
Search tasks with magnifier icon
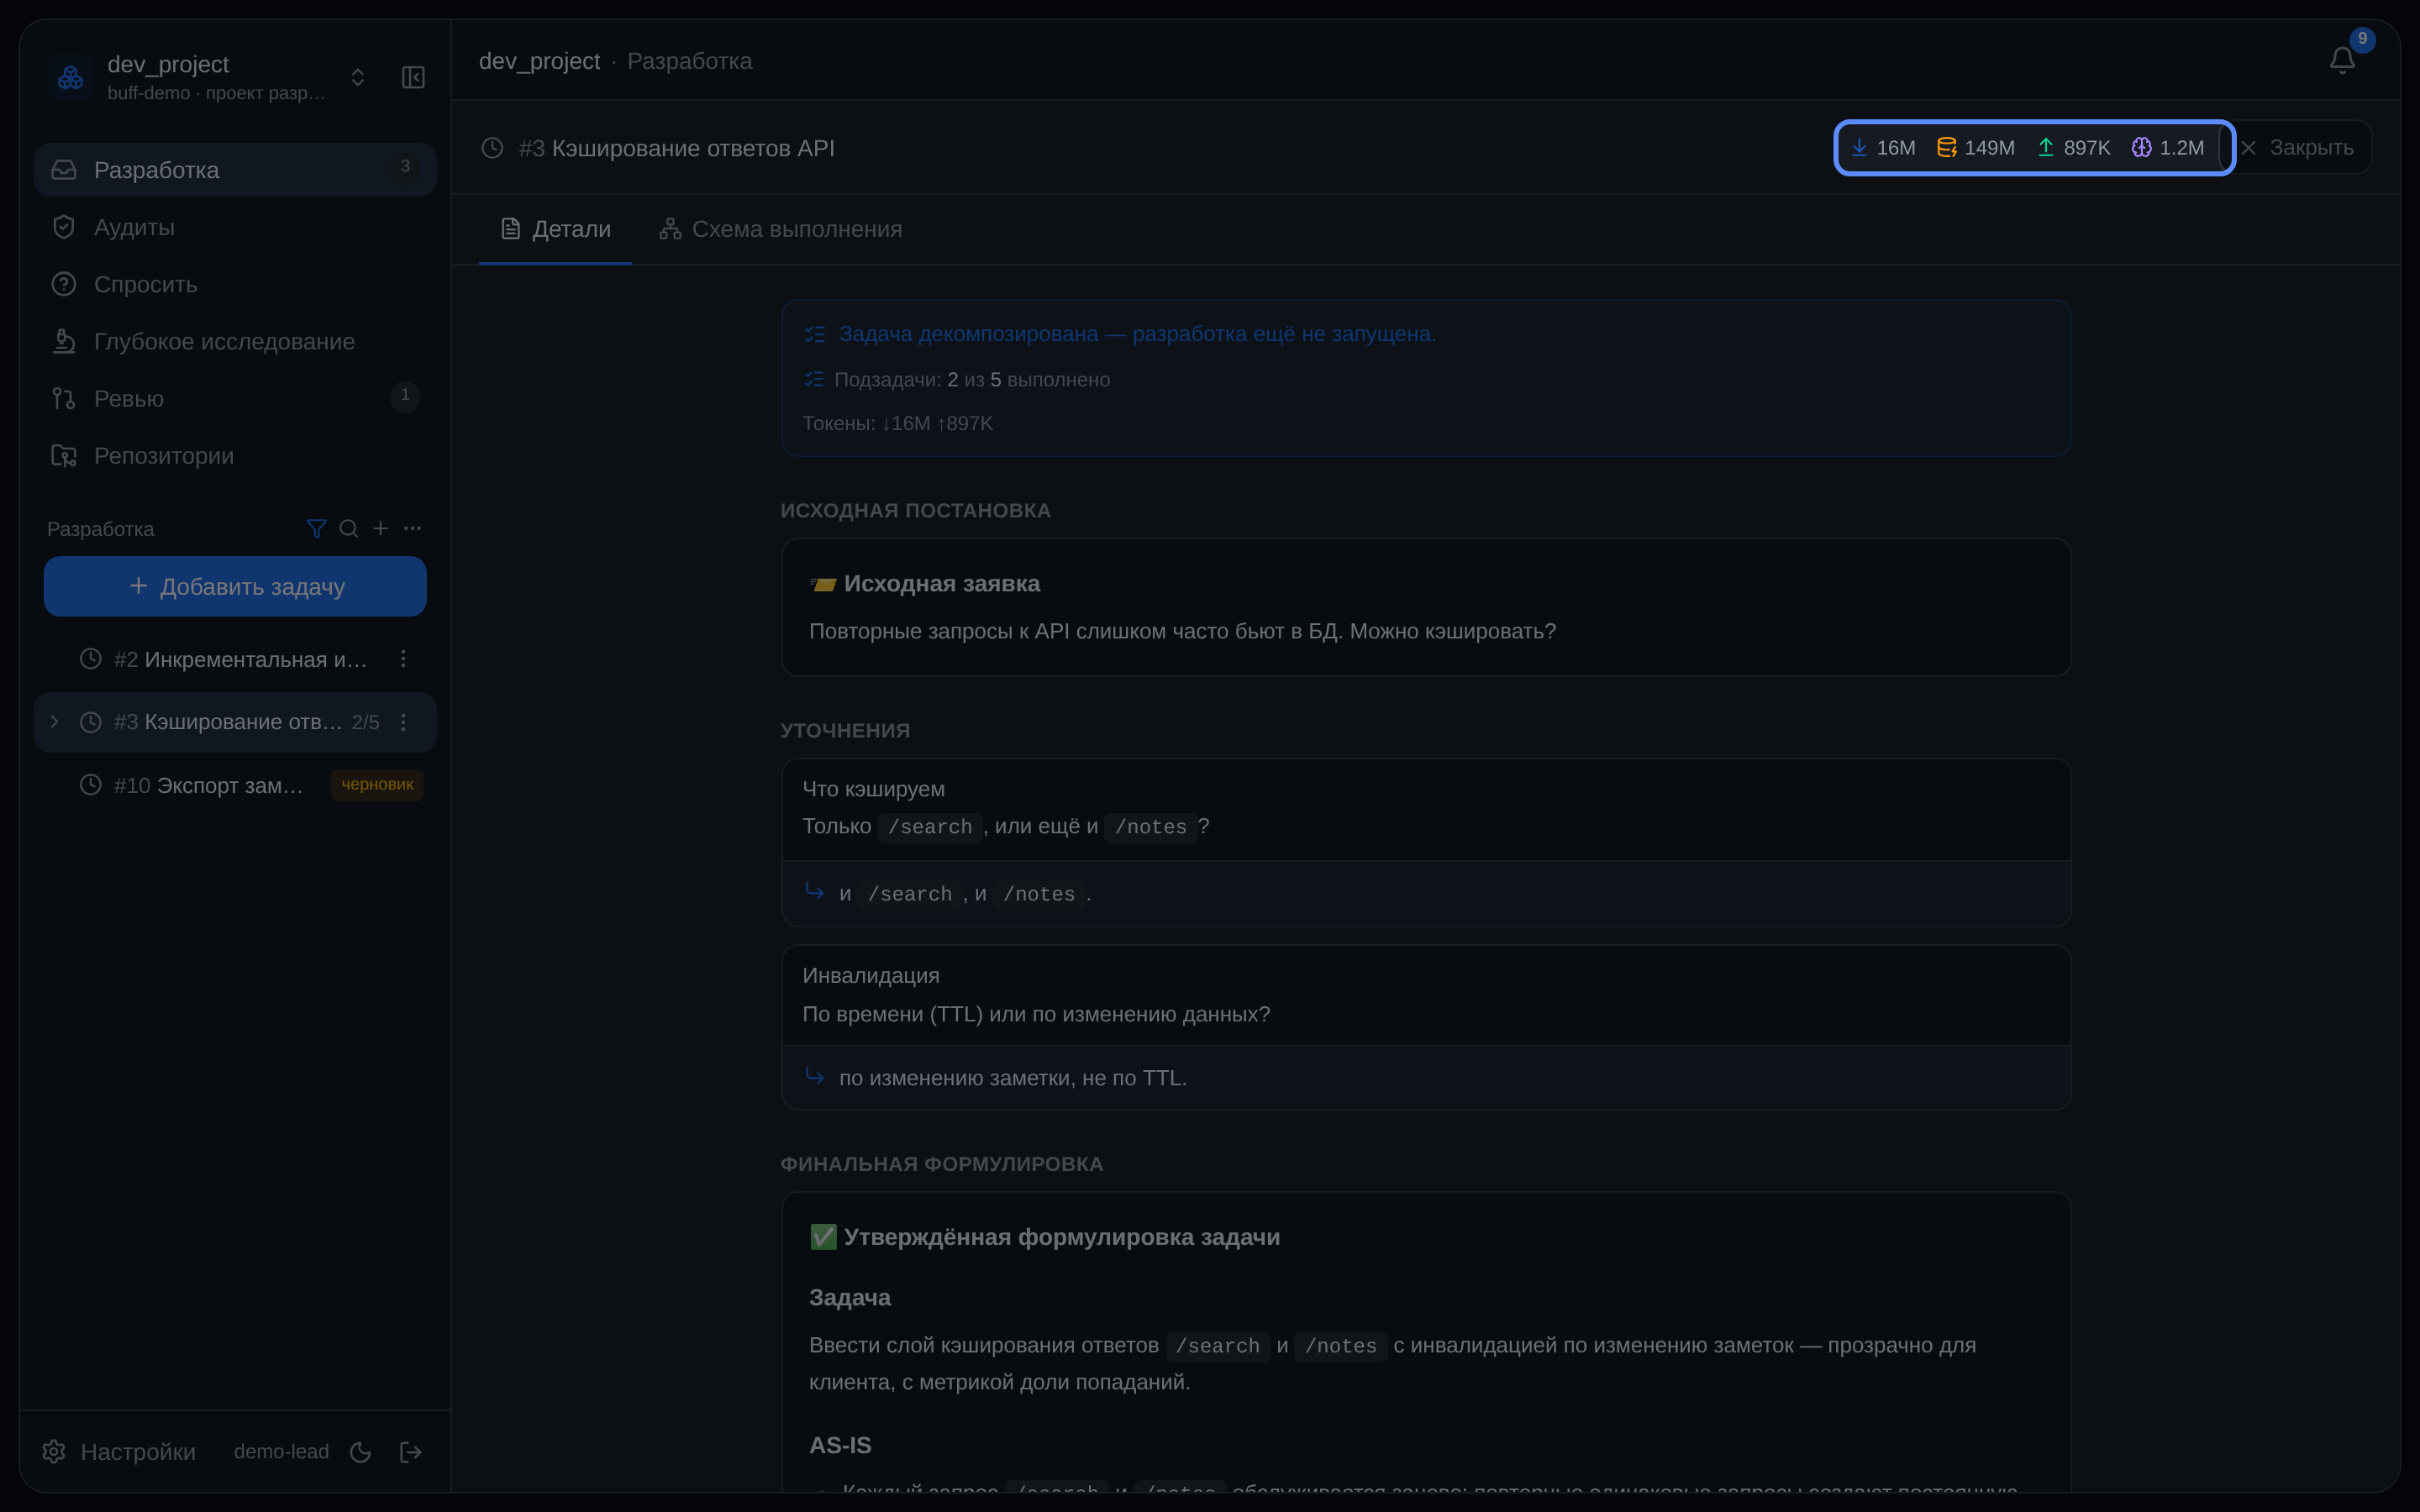(x=348, y=528)
